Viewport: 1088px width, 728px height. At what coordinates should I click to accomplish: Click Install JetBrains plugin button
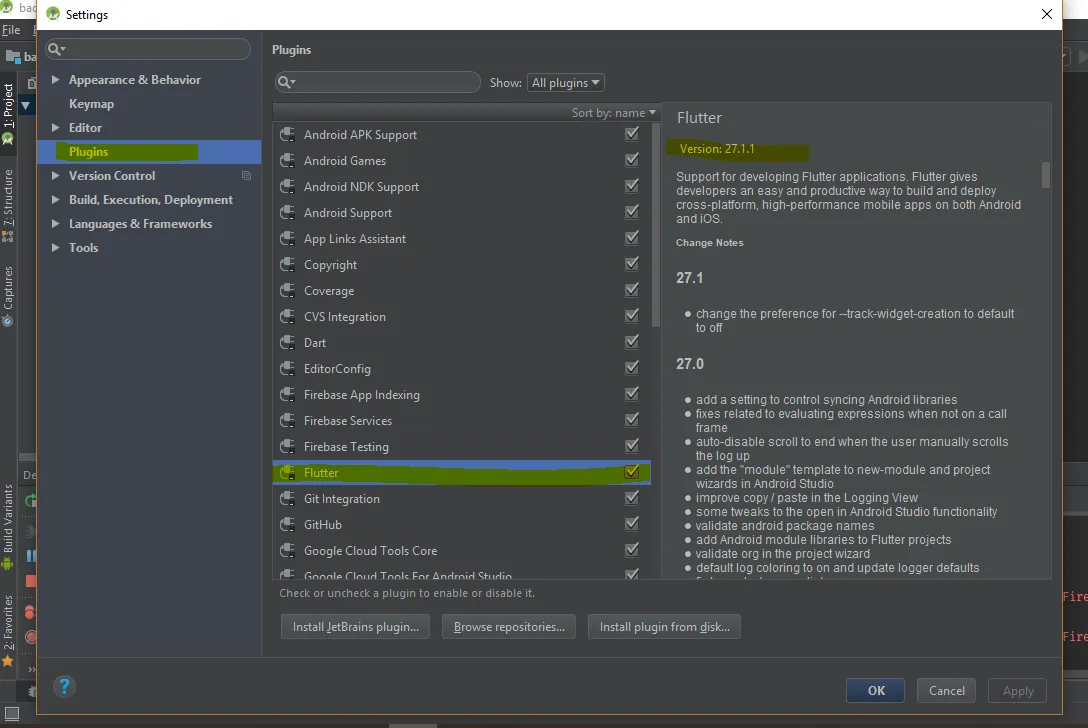tap(355, 627)
